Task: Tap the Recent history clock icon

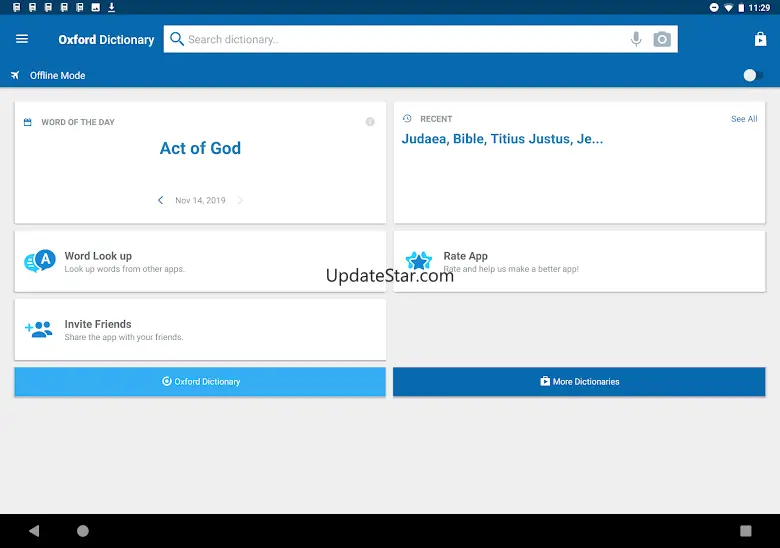Action: 407,118
